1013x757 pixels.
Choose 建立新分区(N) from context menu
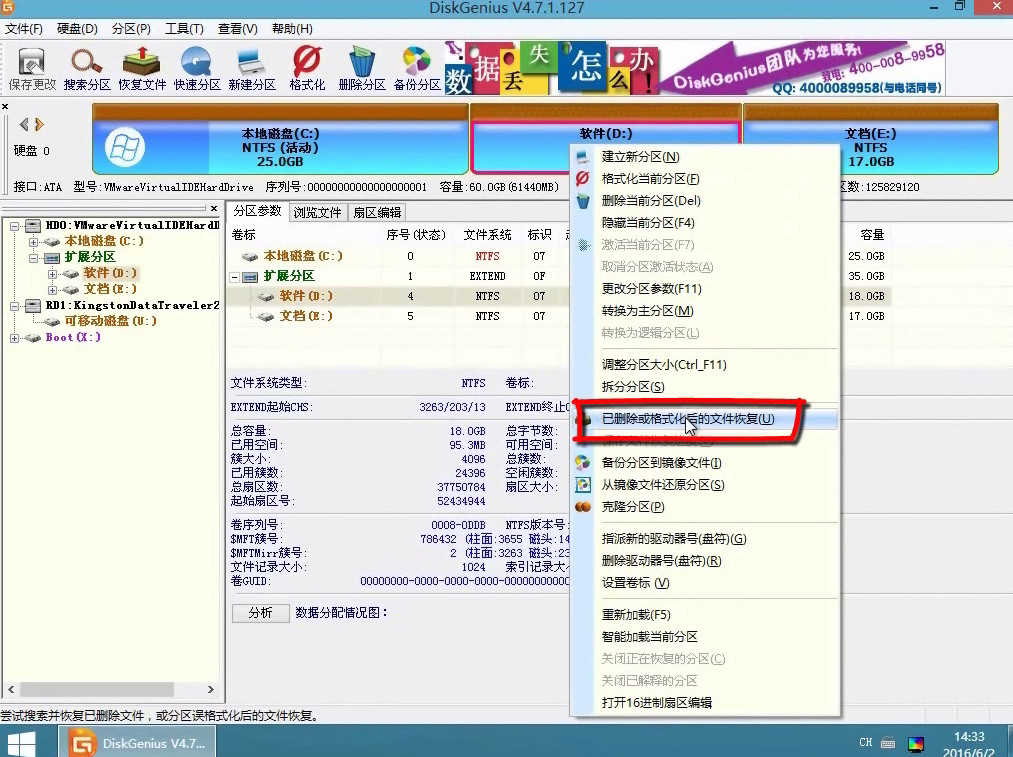point(704,157)
